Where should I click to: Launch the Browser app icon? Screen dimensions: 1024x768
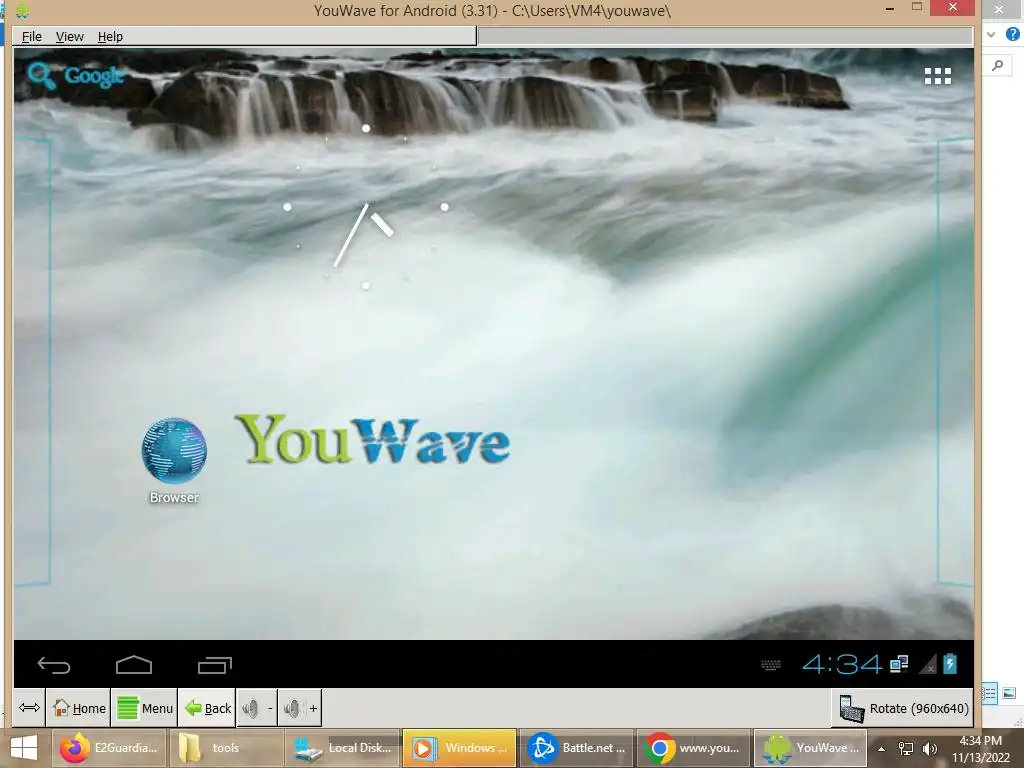pos(174,460)
